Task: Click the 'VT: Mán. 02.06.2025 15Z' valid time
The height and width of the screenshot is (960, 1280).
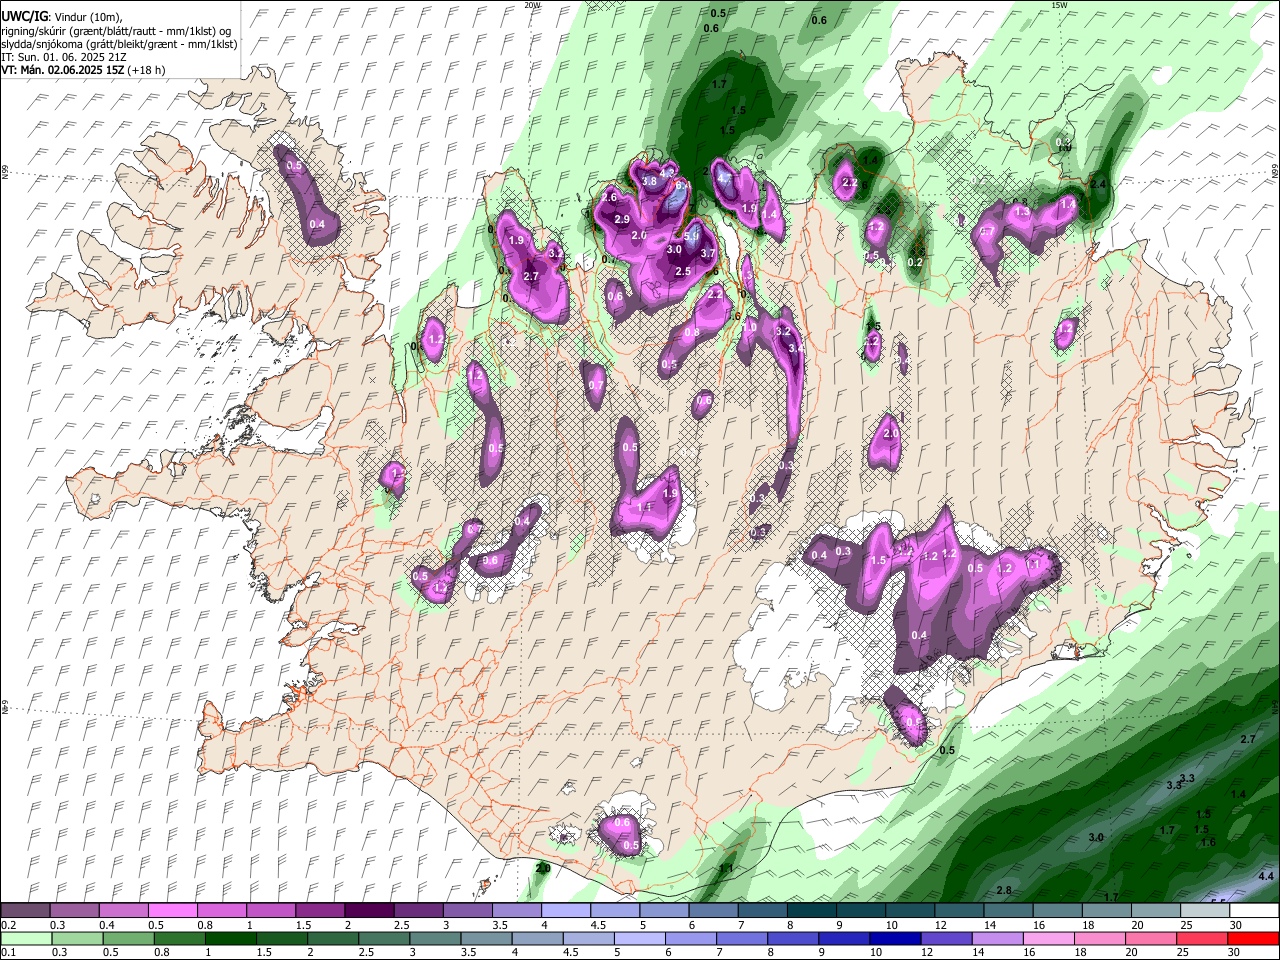Action: (x=63, y=70)
